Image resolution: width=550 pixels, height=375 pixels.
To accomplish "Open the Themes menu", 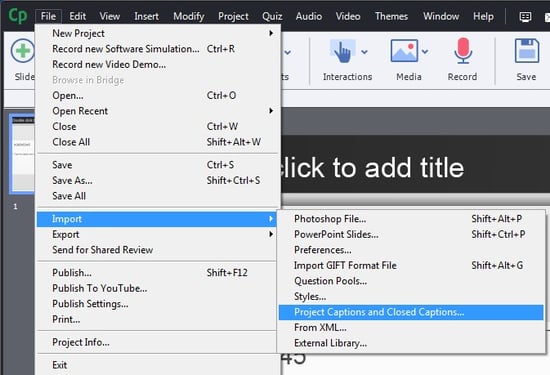I will point(391,16).
